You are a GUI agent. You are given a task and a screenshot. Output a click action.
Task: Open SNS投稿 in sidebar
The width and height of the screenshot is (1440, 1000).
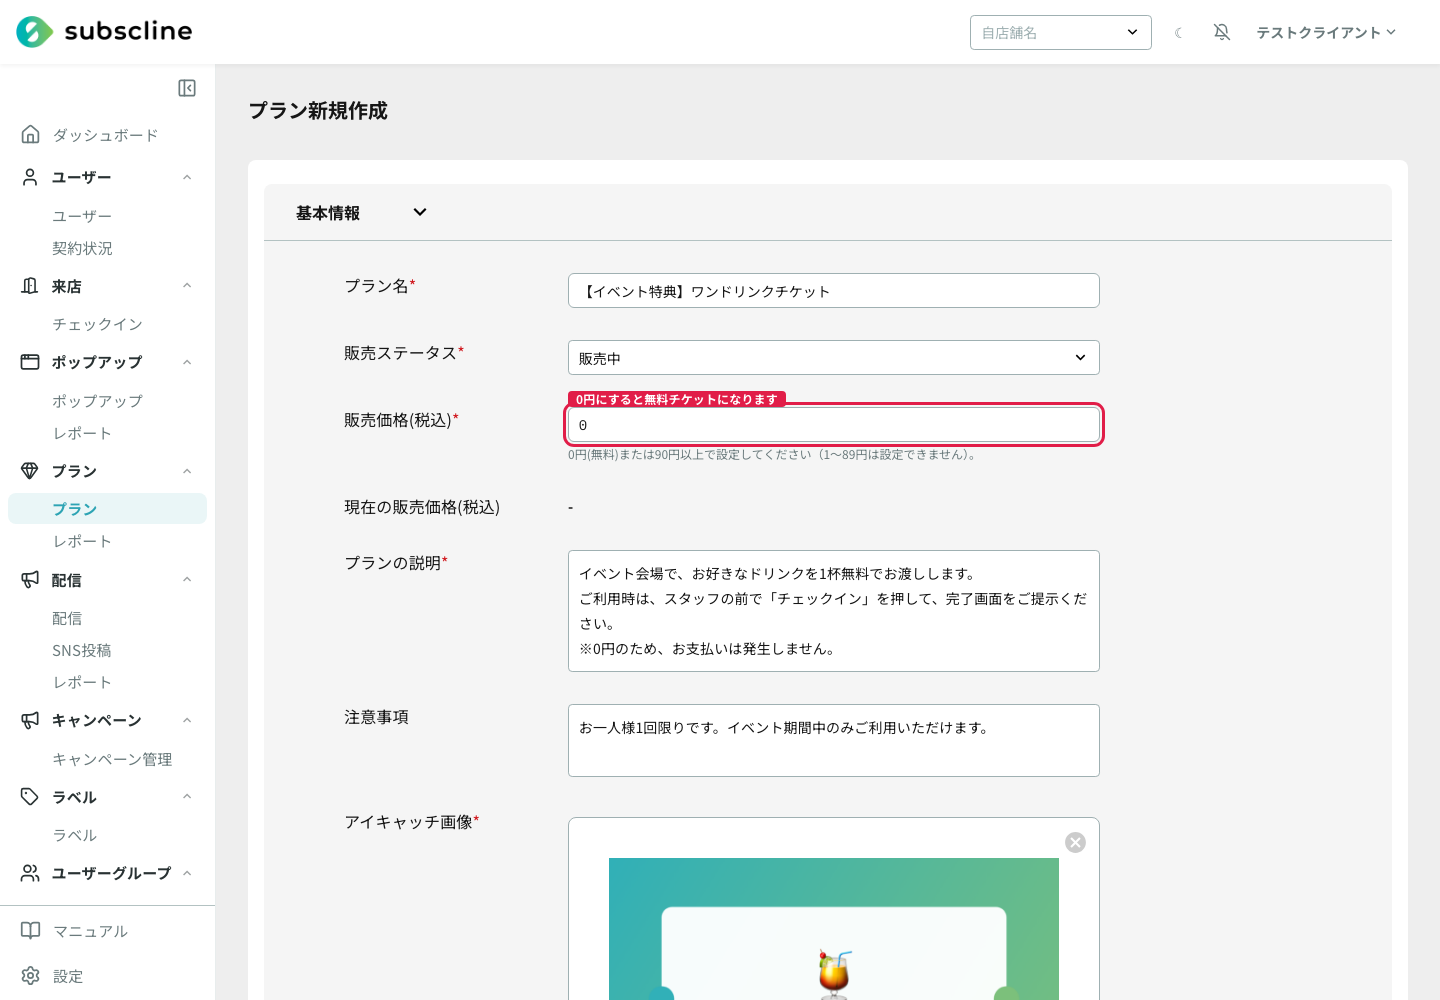82,650
